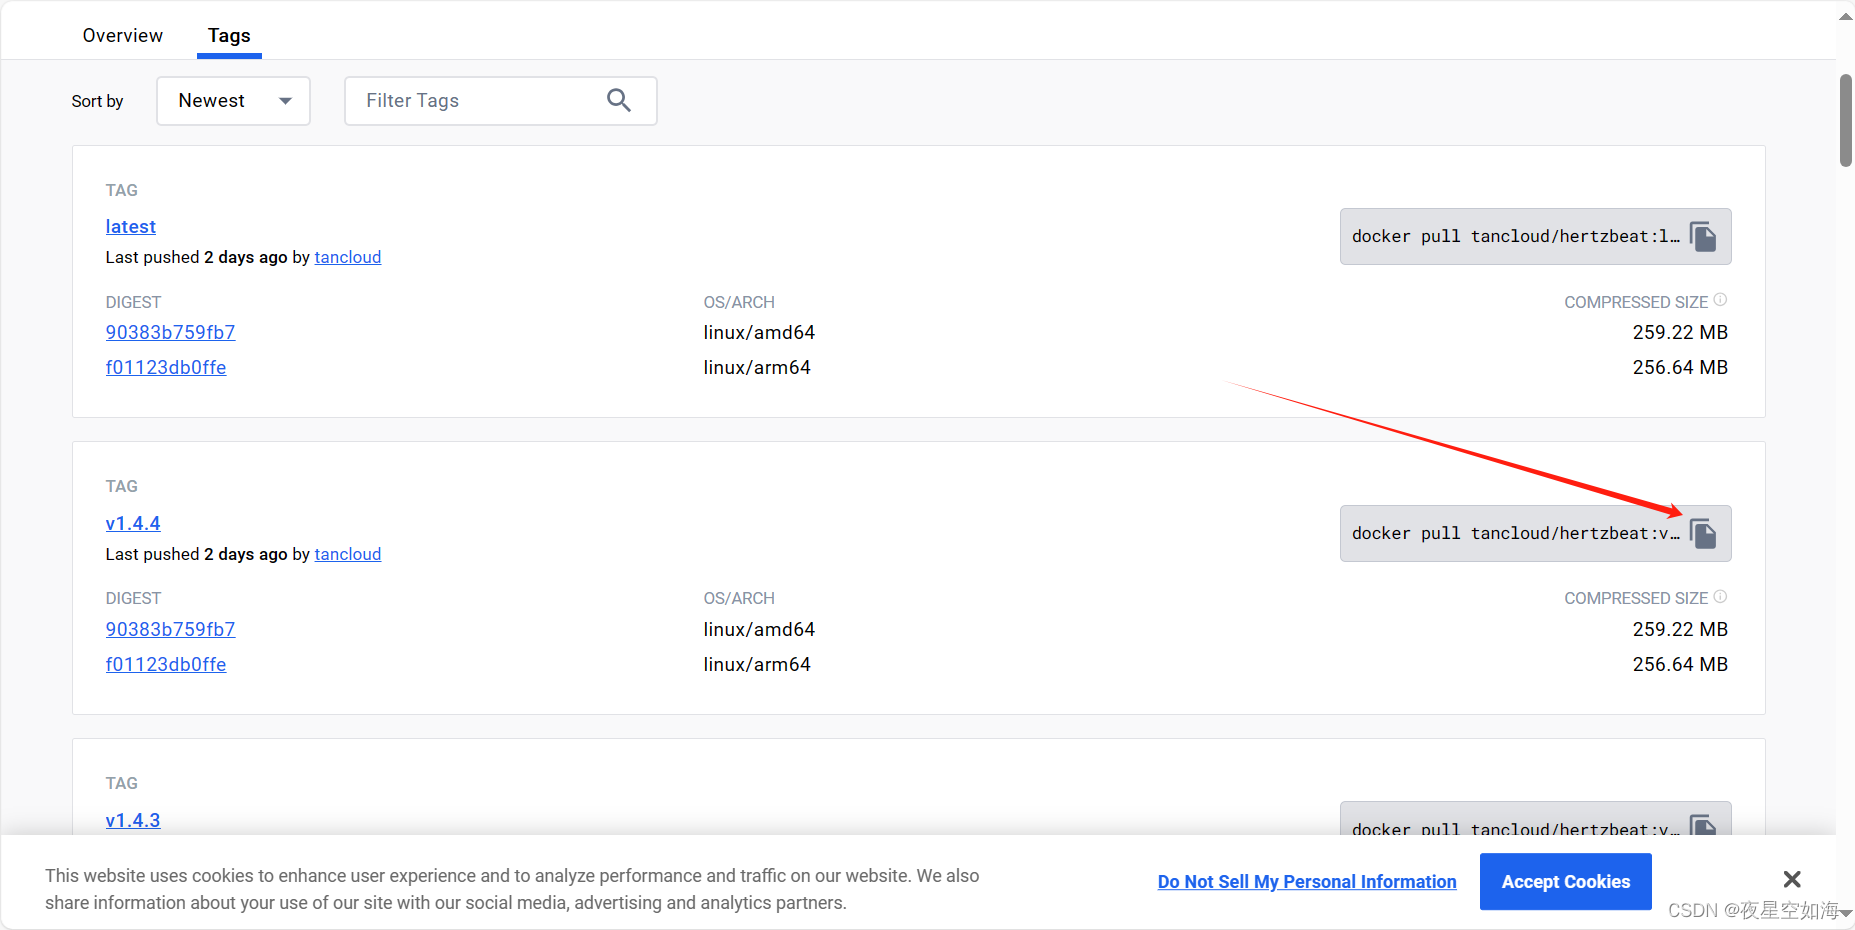Open the latest tag details
This screenshot has height=930, width=1855.
click(x=130, y=226)
